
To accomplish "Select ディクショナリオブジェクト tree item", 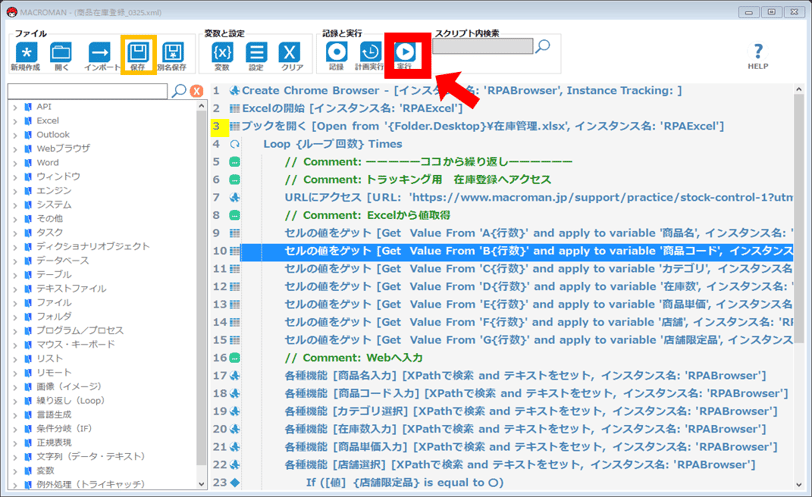I will 93,246.
